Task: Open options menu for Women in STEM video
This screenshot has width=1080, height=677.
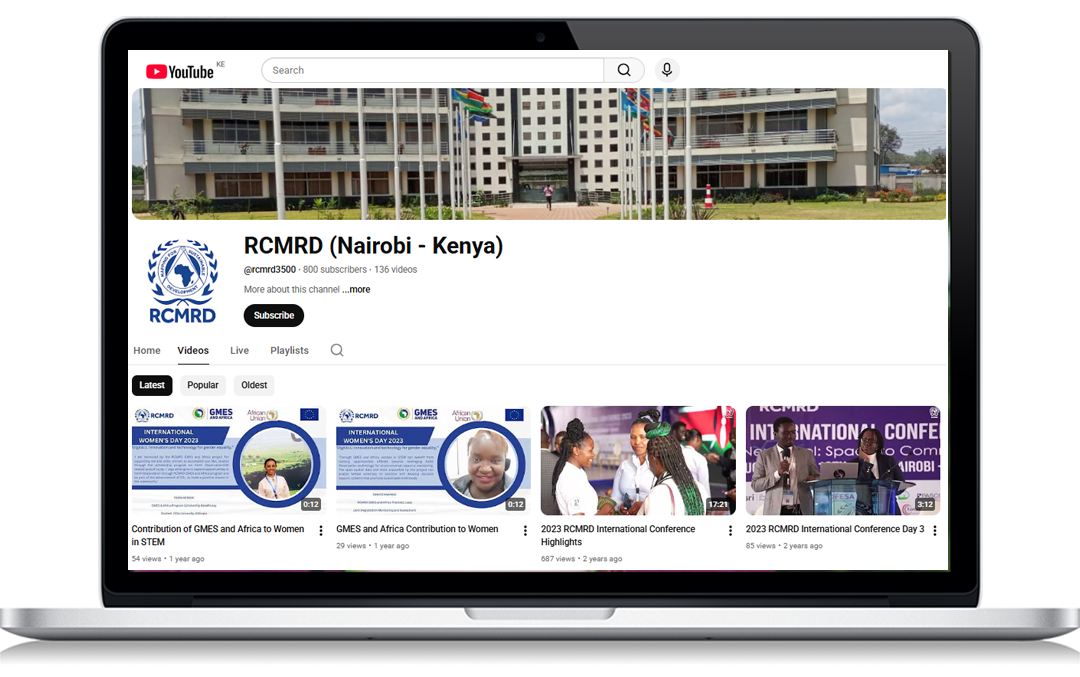Action: coord(321,530)
